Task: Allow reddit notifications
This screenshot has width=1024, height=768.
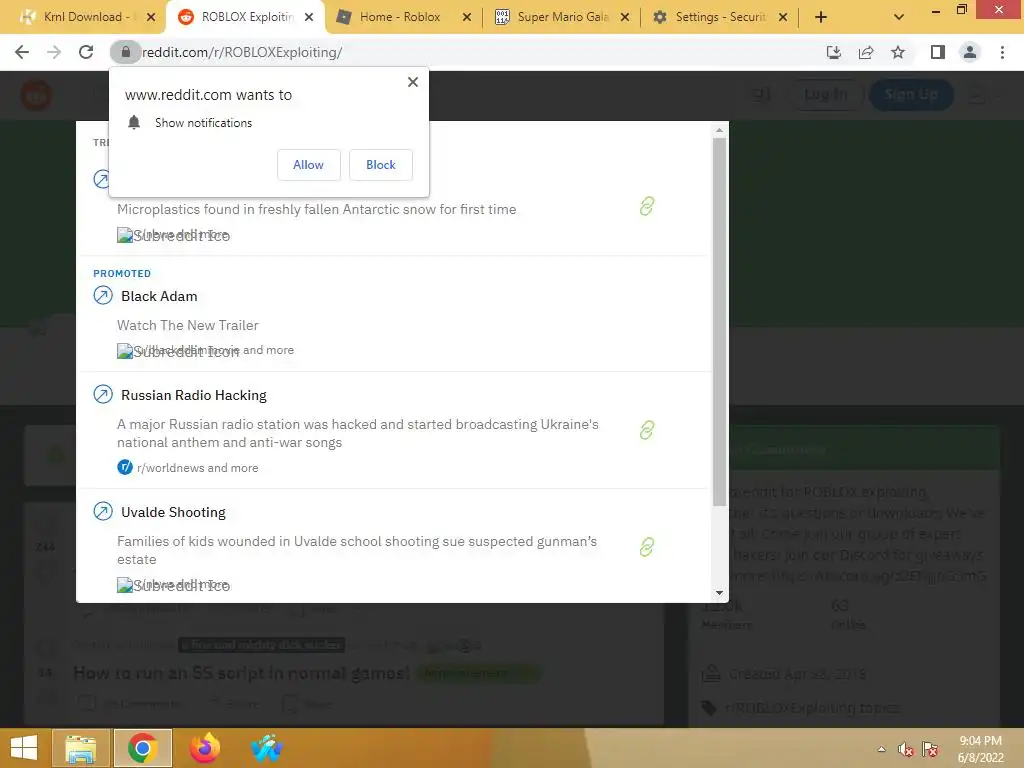Action: coord(308,165)
